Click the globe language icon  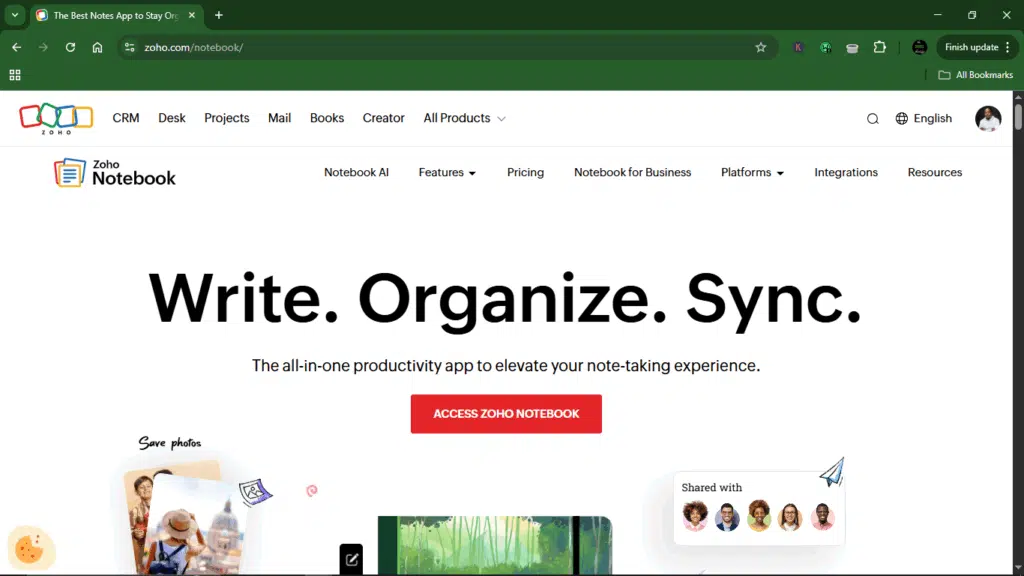coord(901,118)
